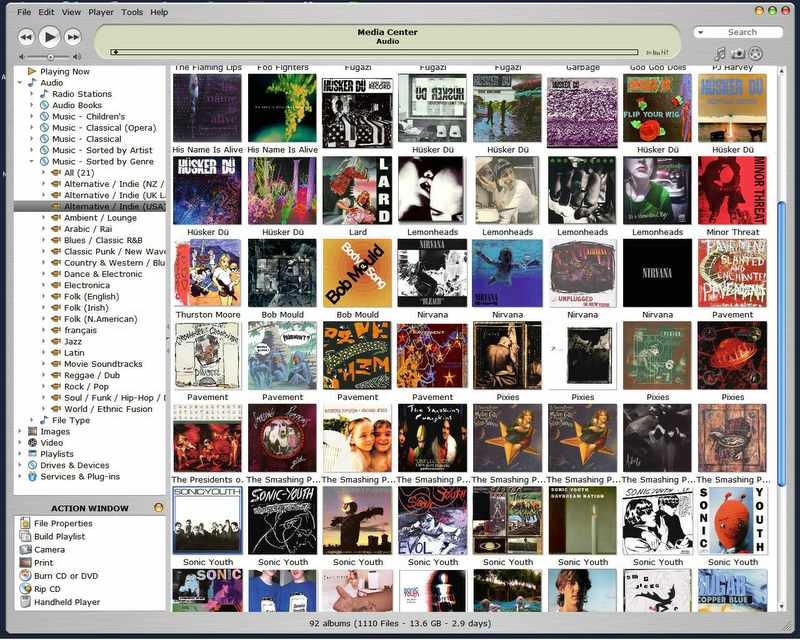This screenshot has width=800, height=640.
Task: Collapse Music - Sorted by Genre node
Action: 32,161
